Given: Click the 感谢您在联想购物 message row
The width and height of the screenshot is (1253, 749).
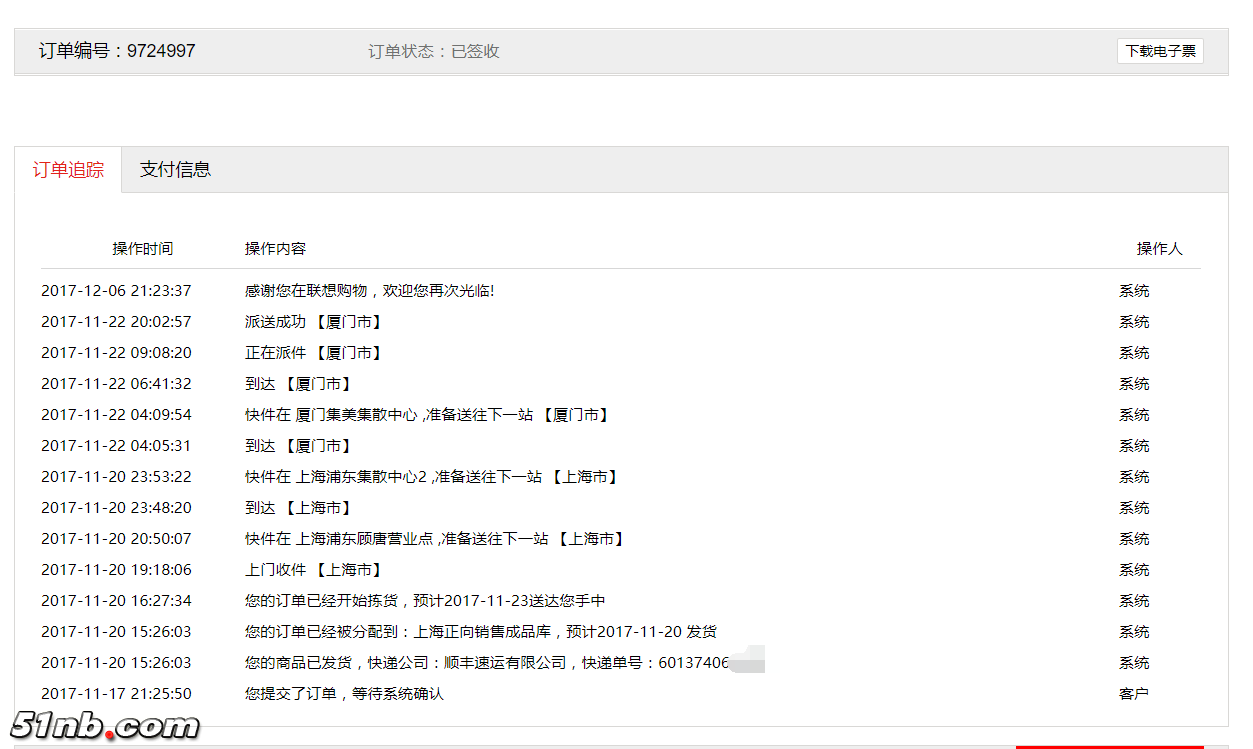Looking at the screenshot, I should (369, 291).
